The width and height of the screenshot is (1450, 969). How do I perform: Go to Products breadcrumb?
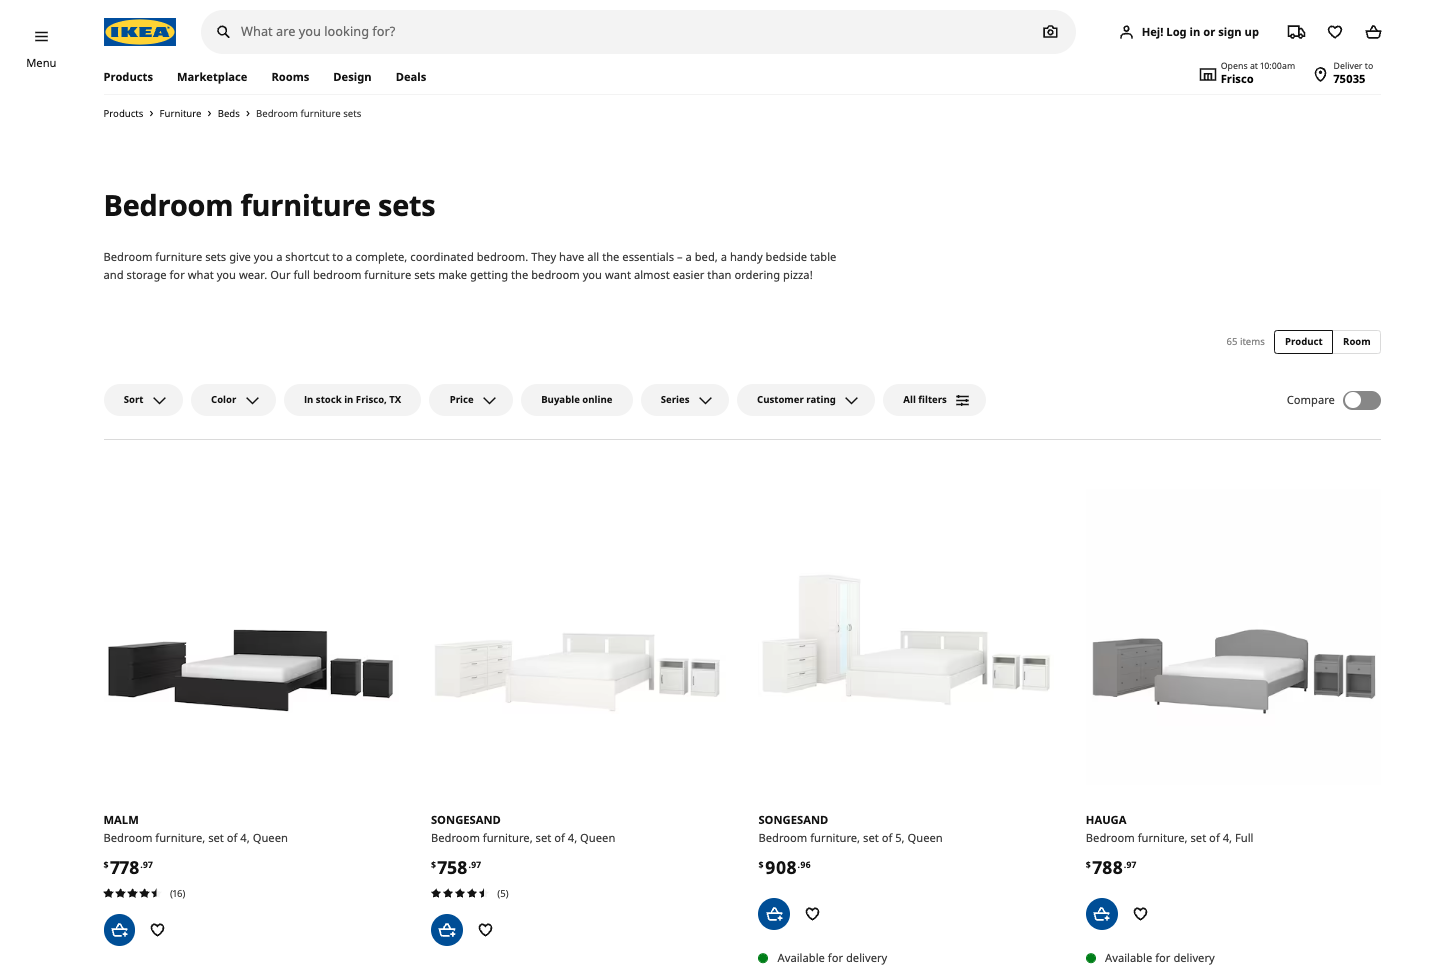tap(123, 114)
